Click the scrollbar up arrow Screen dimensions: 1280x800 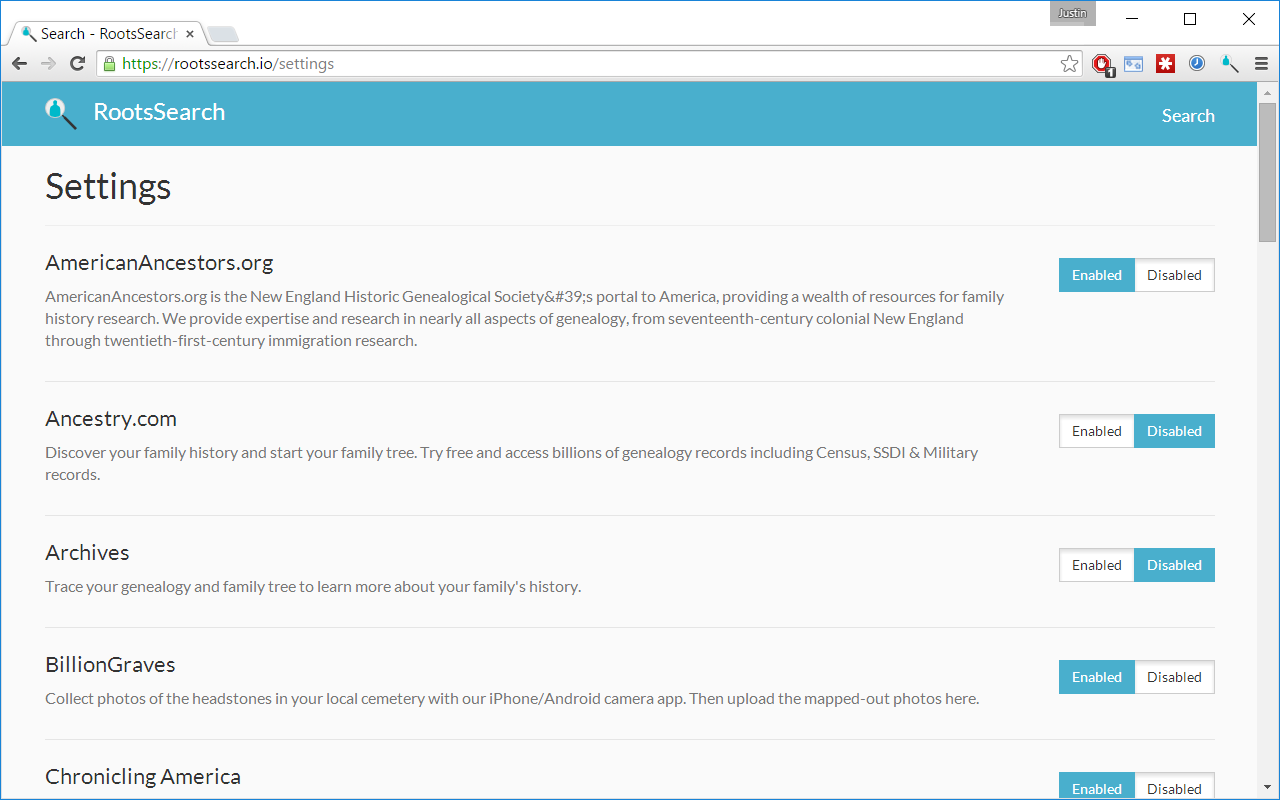1268,91
